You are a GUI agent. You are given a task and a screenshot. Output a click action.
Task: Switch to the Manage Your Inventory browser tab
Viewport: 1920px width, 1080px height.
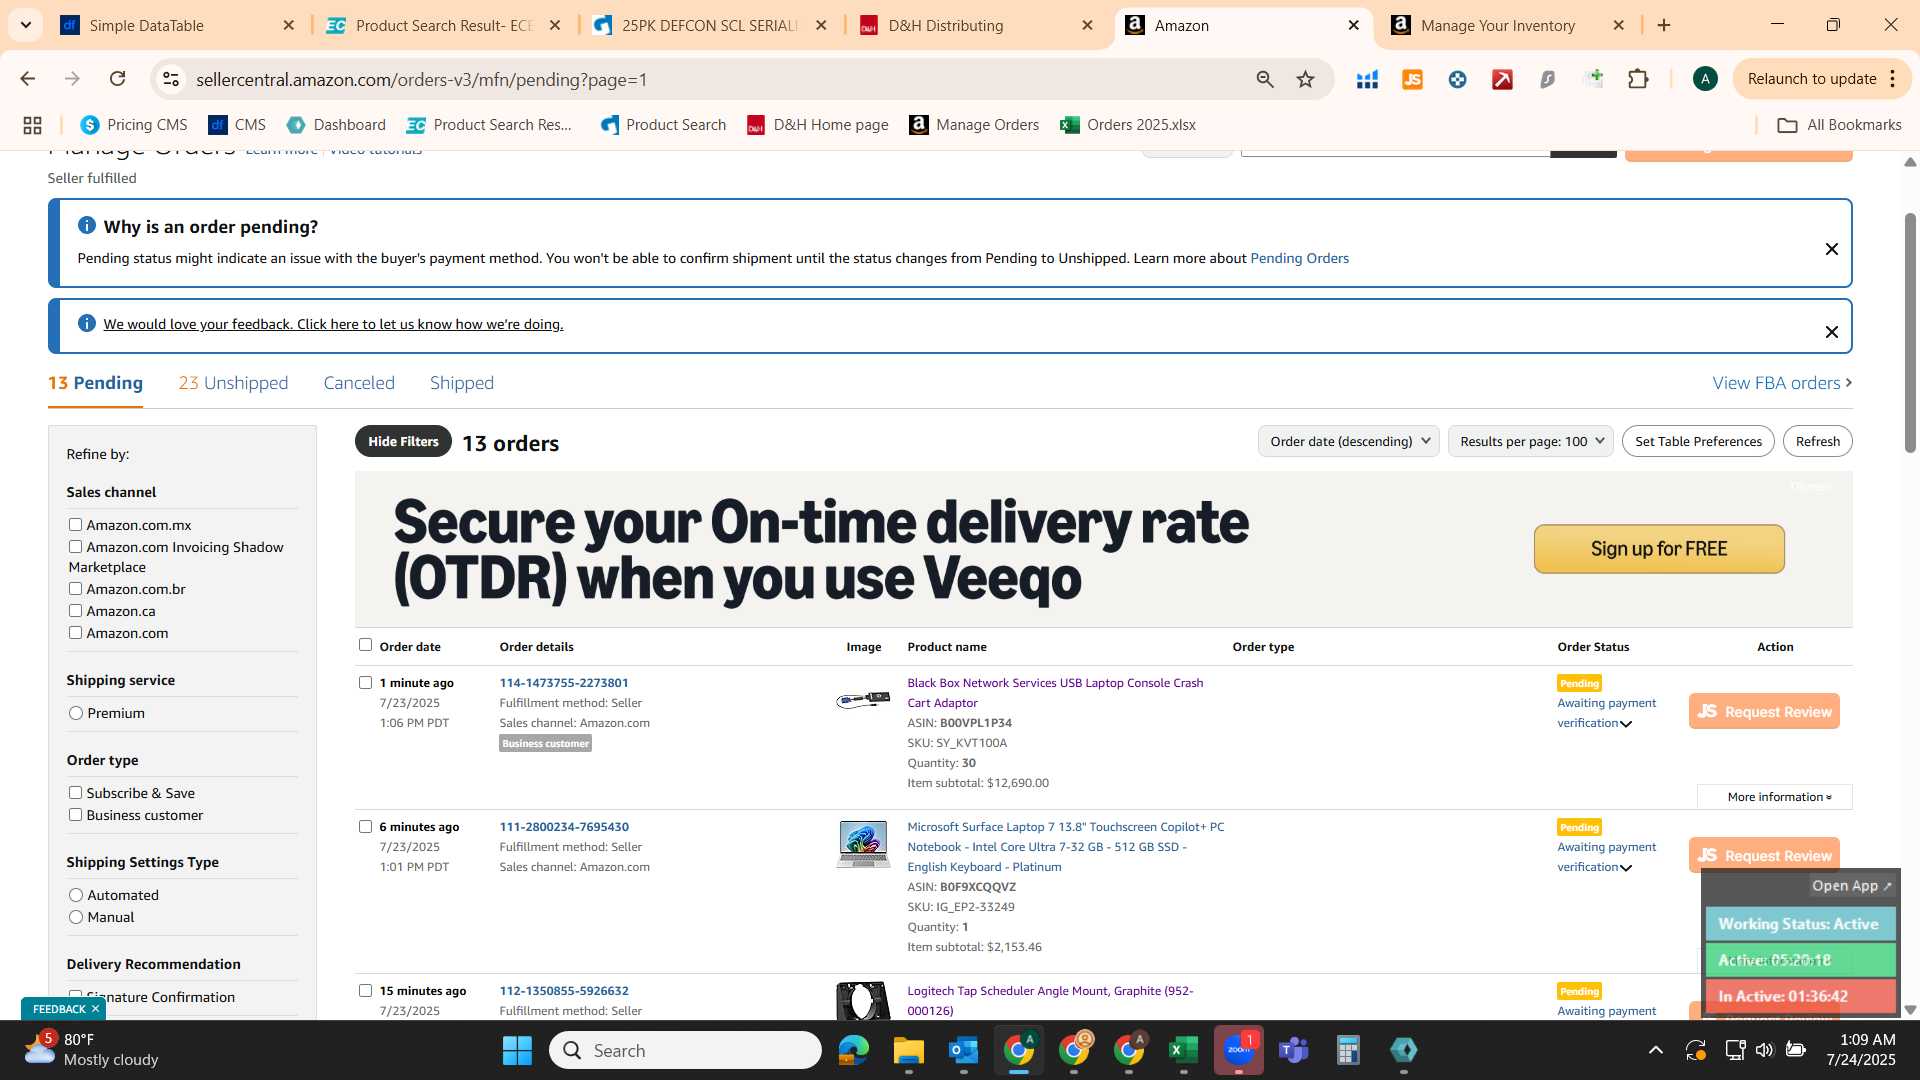(1508, 25)
